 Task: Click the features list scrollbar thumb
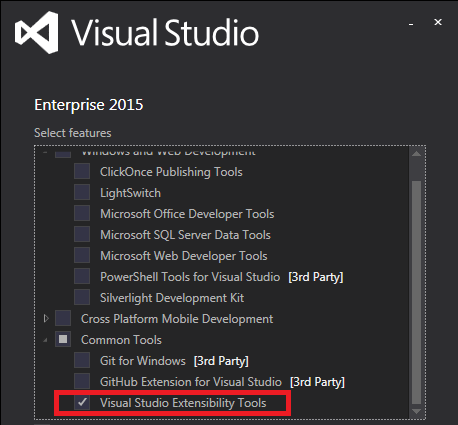tap(416, 292)
